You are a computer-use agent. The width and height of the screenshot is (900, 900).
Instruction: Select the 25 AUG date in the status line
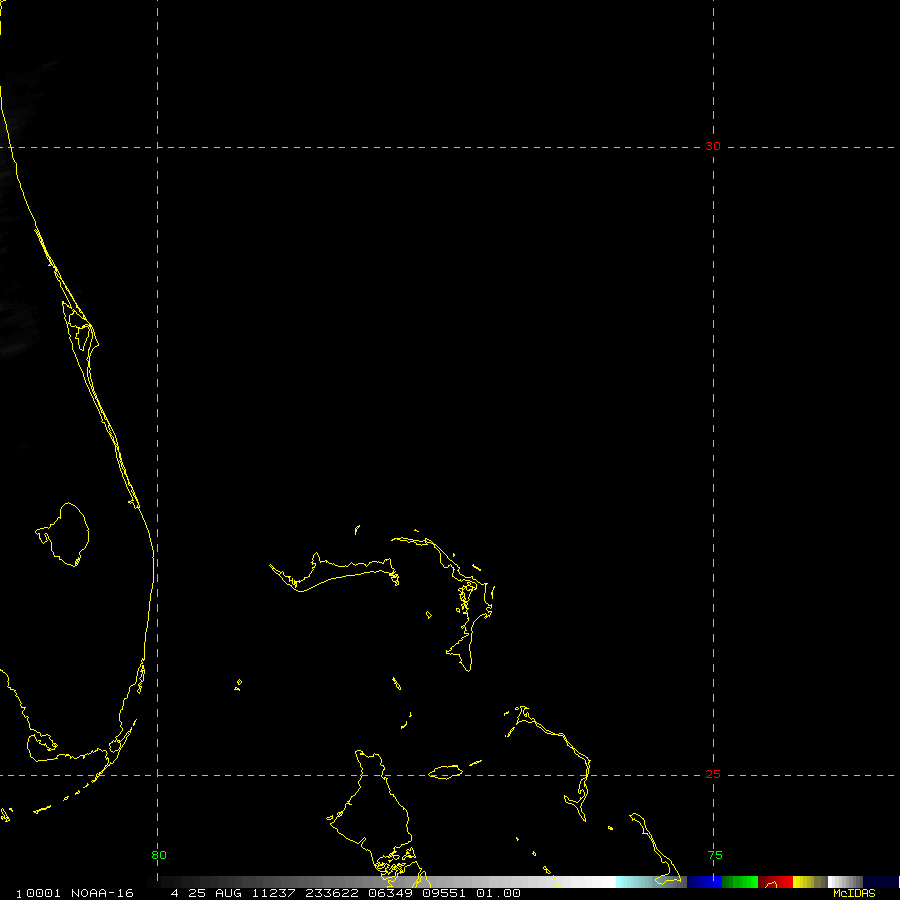pos(208,893)
